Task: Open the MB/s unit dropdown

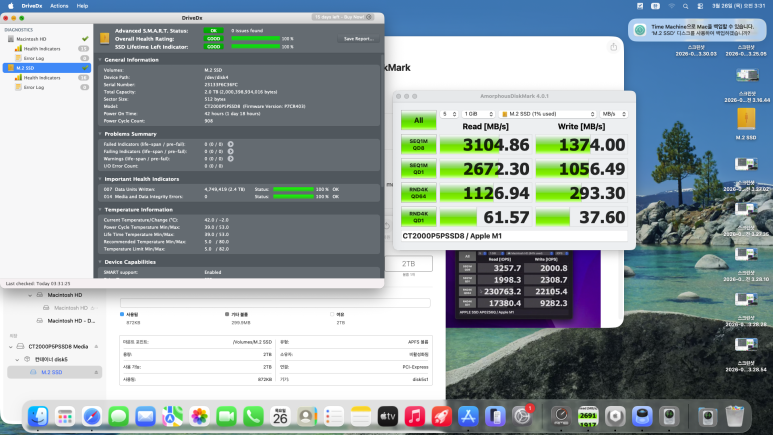Action: pyautogui.click(x=614, y=114)
